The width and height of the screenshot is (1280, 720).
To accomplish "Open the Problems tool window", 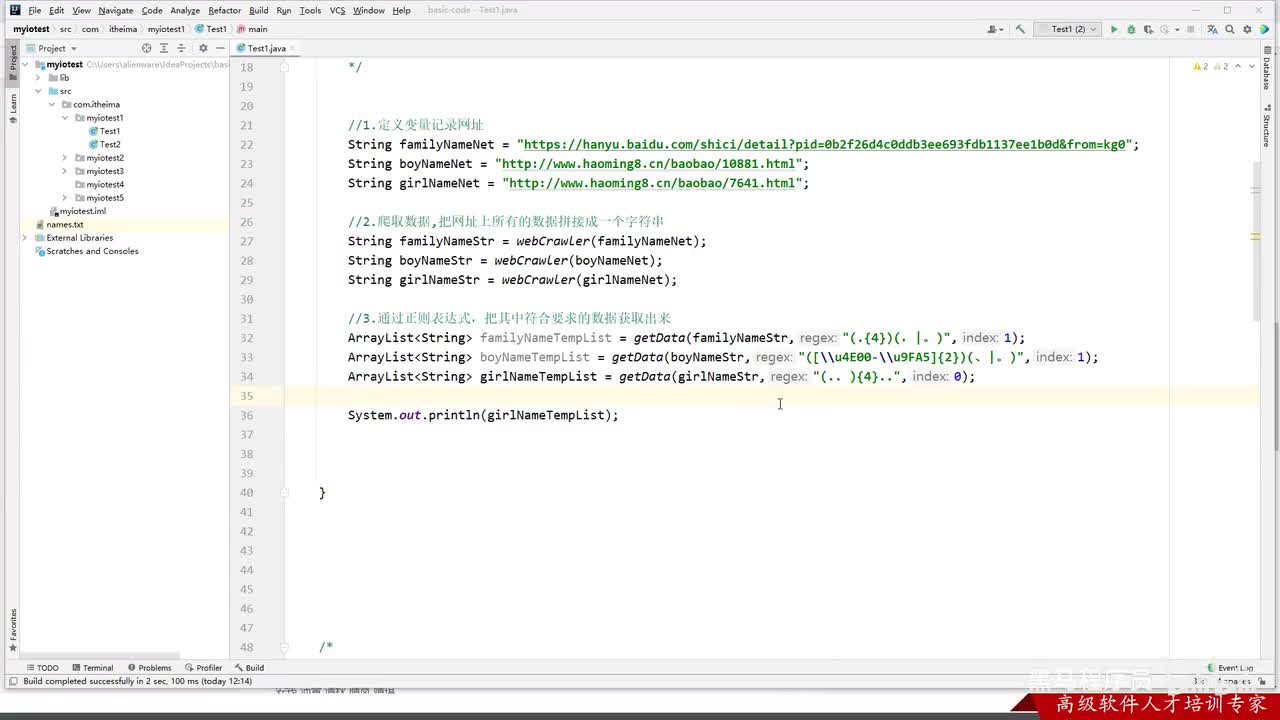I will point(149,668).
